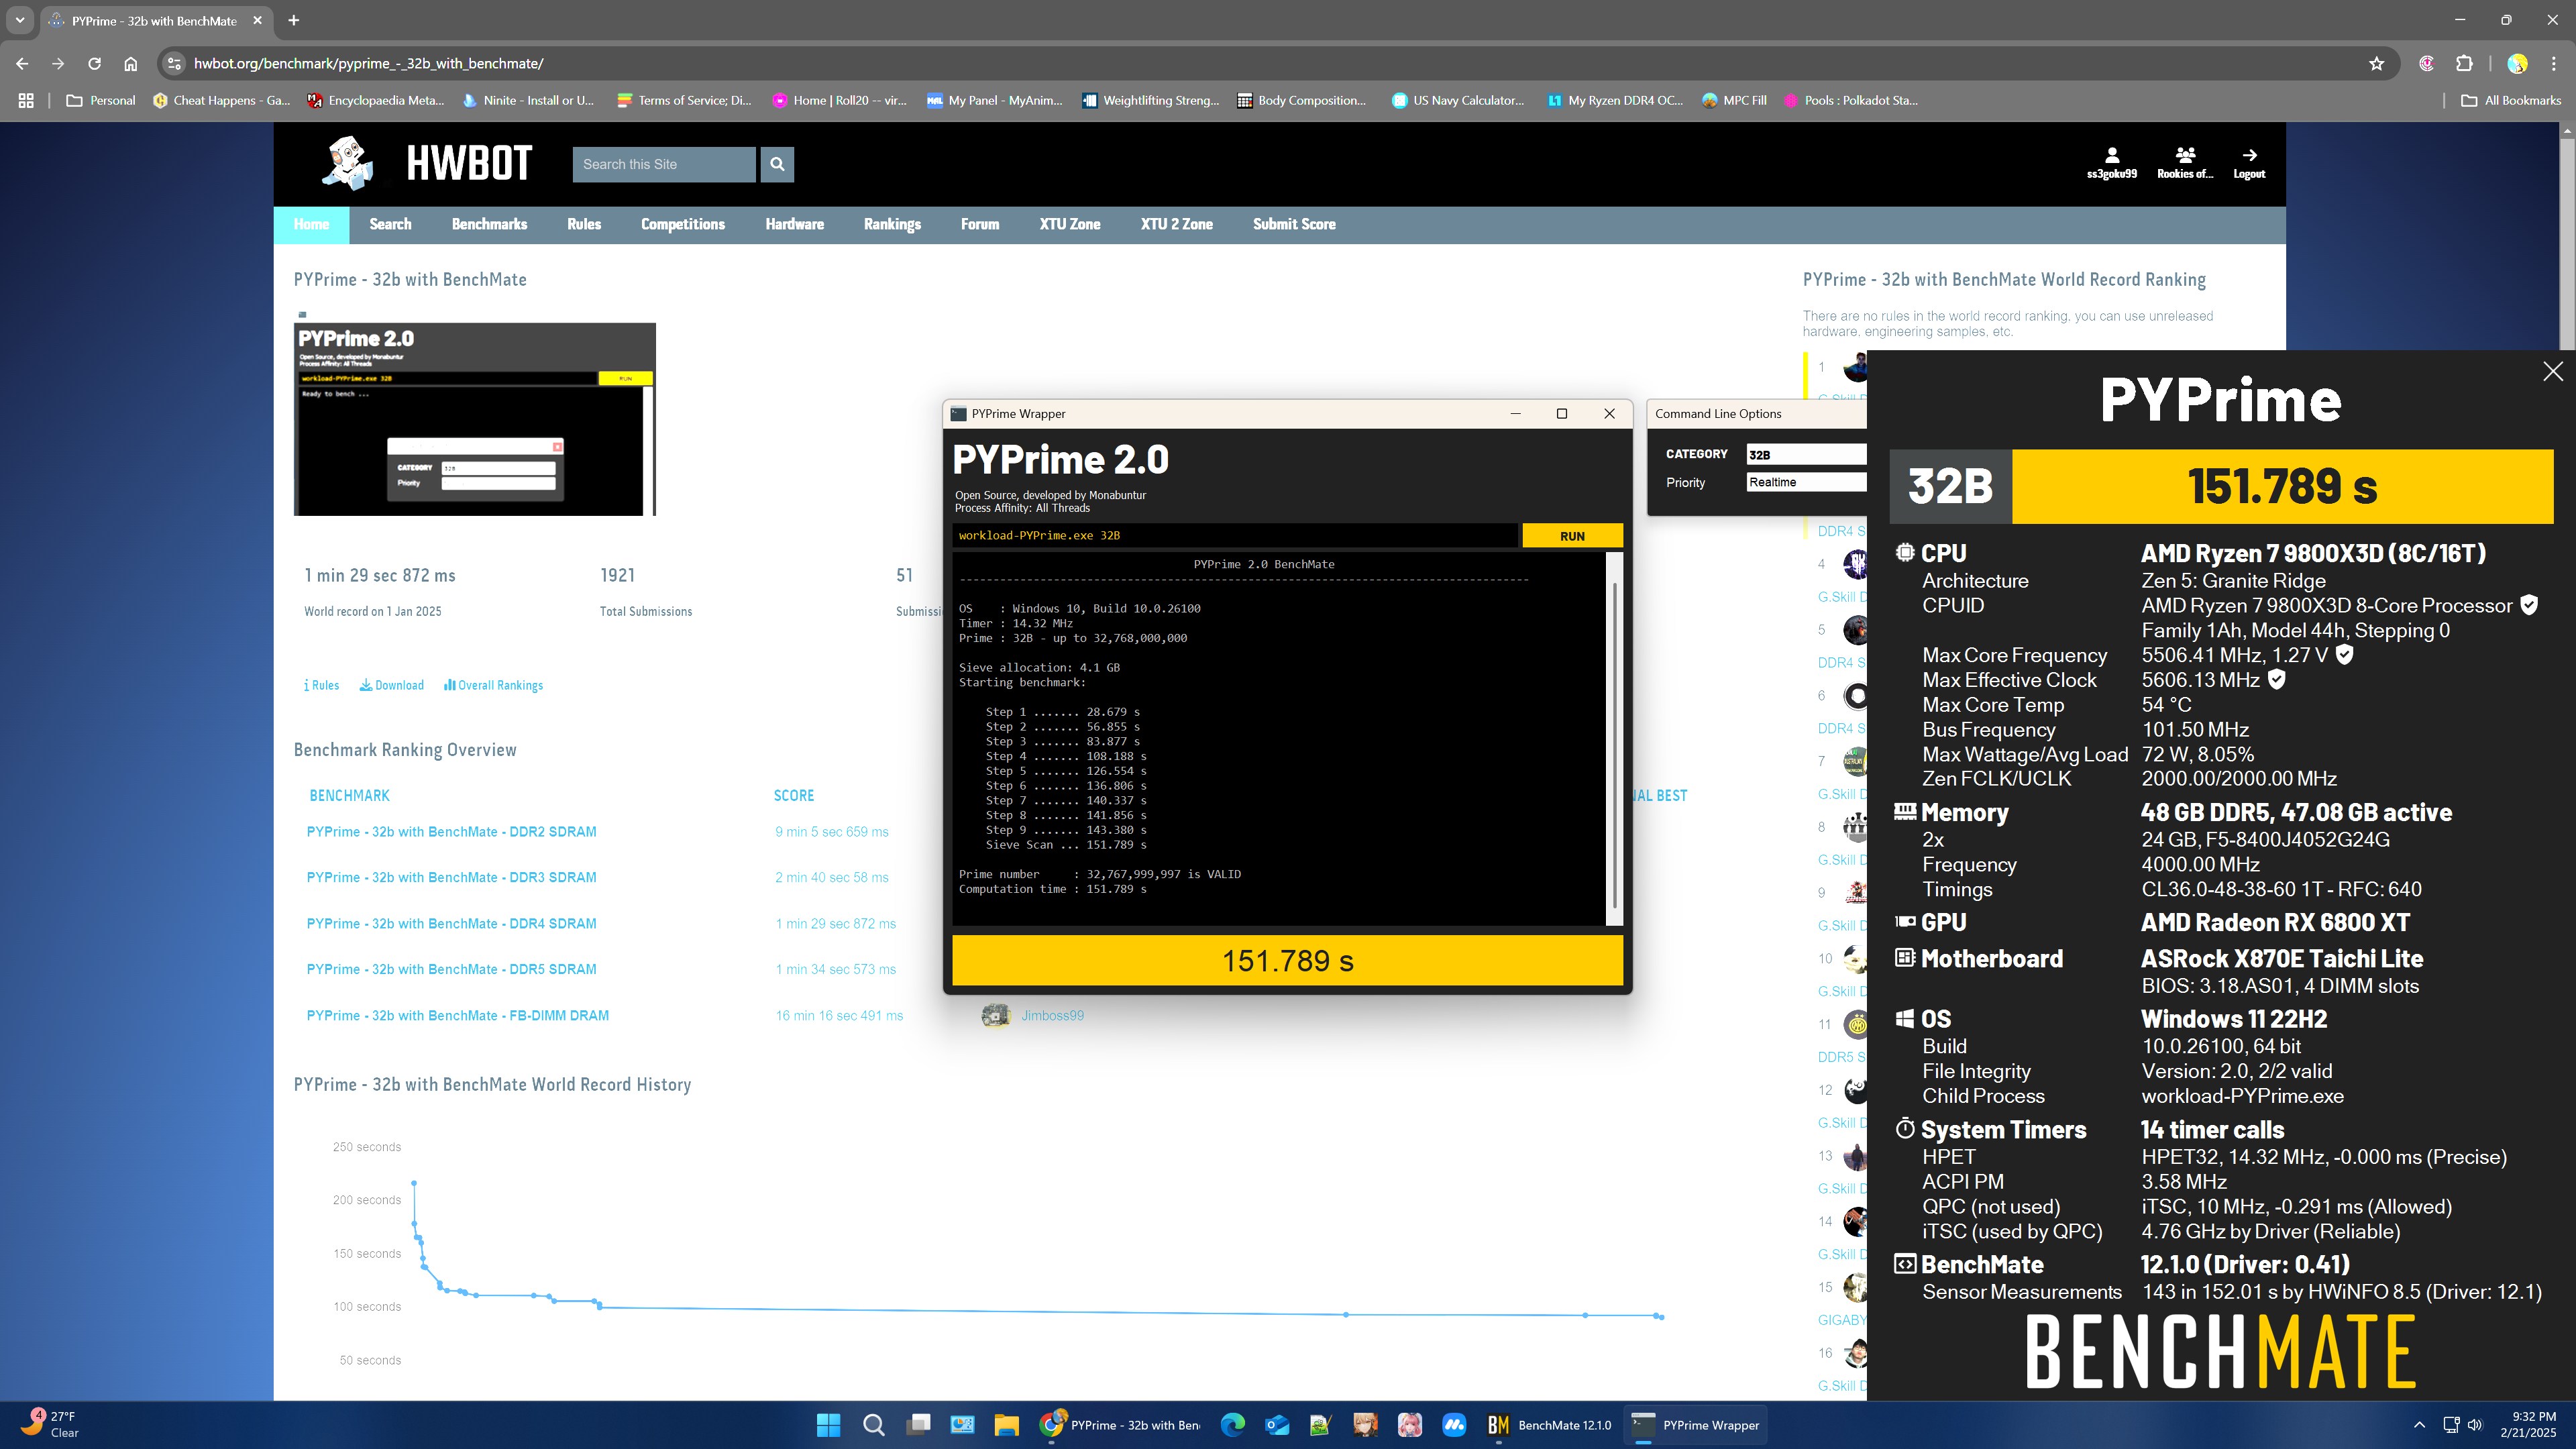
Task: Open the All Bookmarks folder
Action: click(2510, 100)
